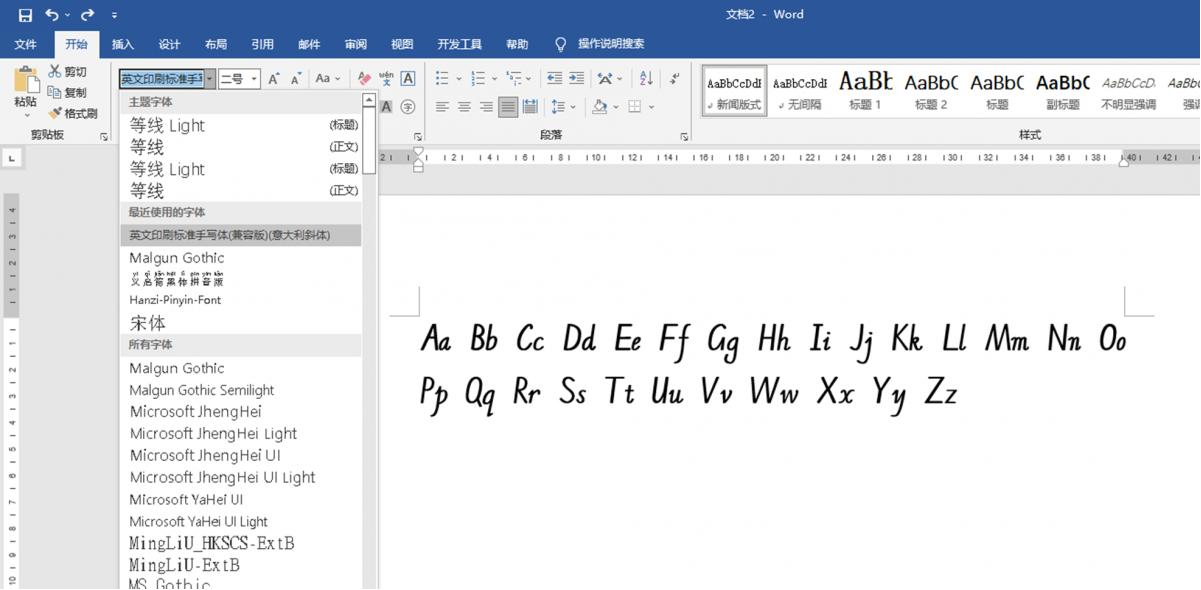Screen dimensions: 1201x590
Task: Click the Save icon in title bar
Action: coord(25,15)
